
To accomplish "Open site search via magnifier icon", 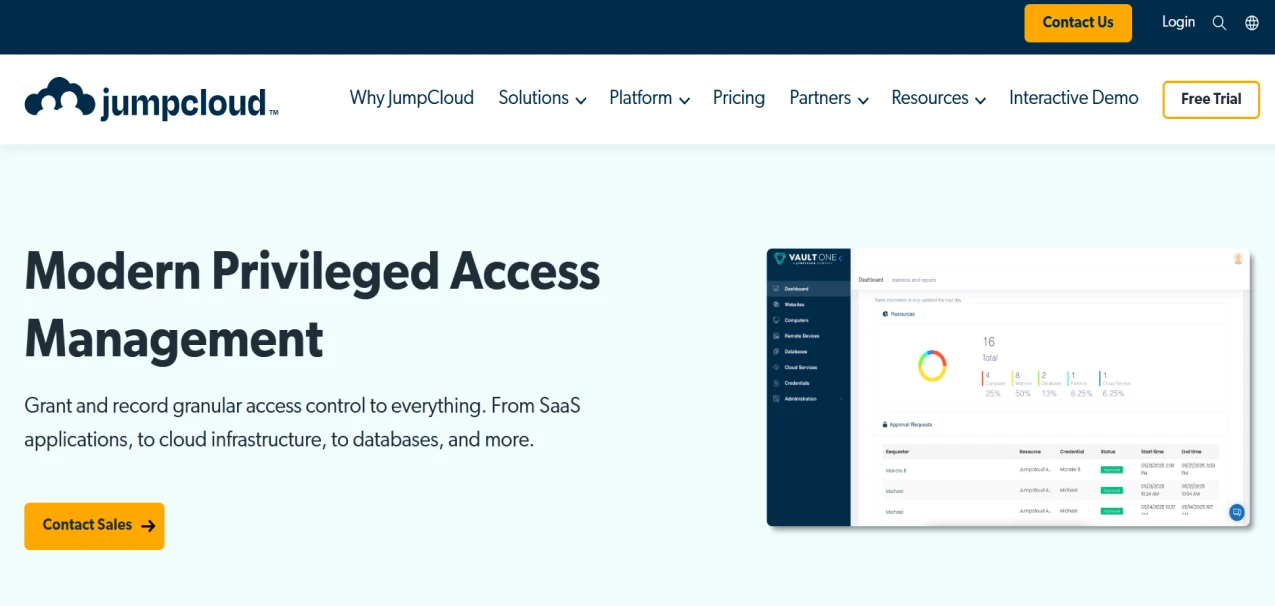I will pyautogui.click(x=1219, y=23).
